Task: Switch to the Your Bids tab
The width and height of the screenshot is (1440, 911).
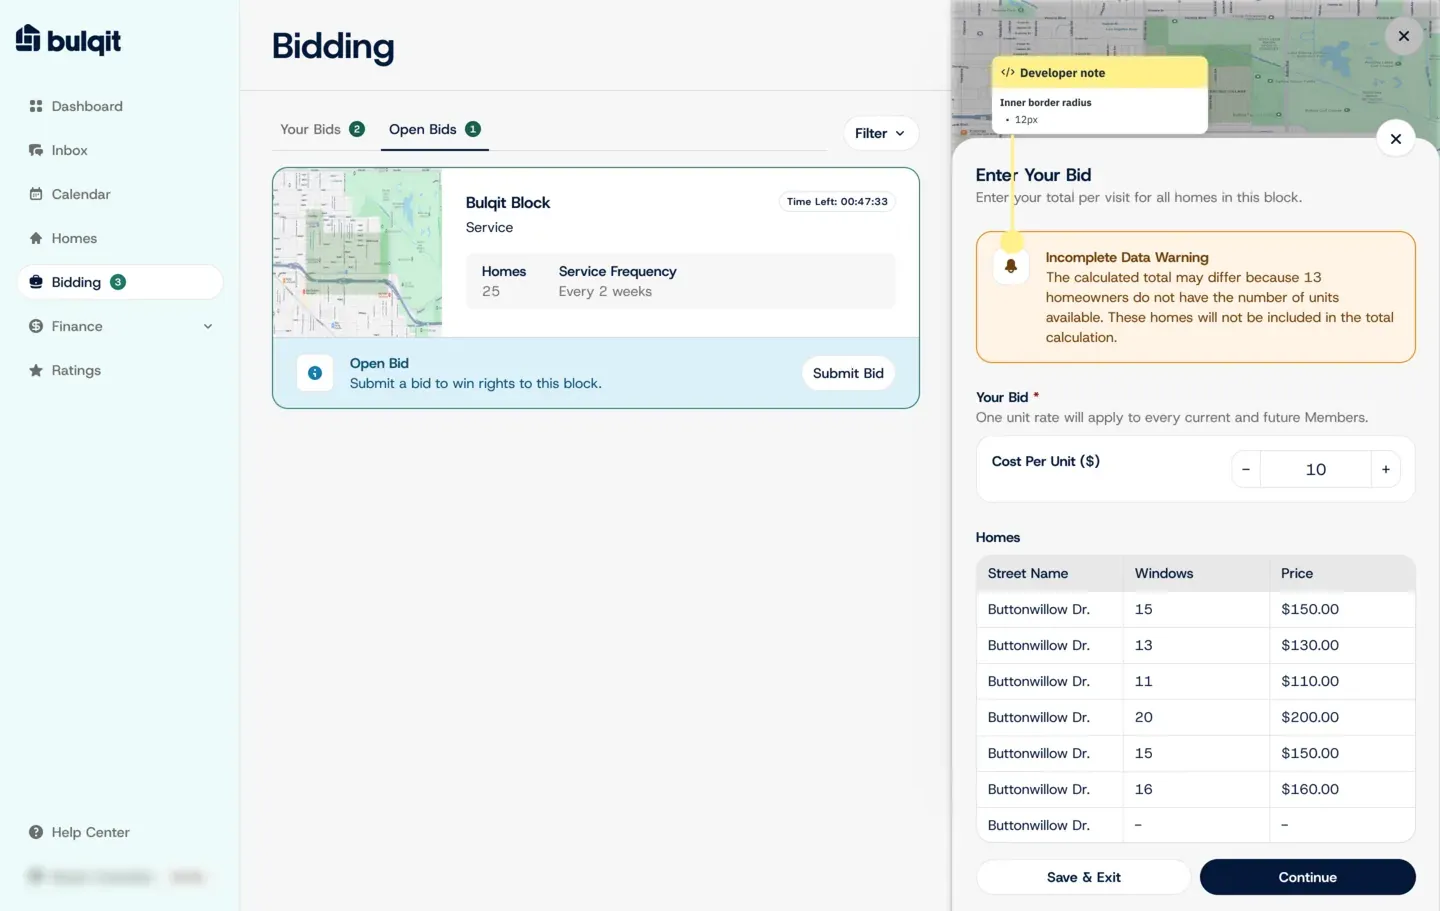Action: [x=322, y=129]
